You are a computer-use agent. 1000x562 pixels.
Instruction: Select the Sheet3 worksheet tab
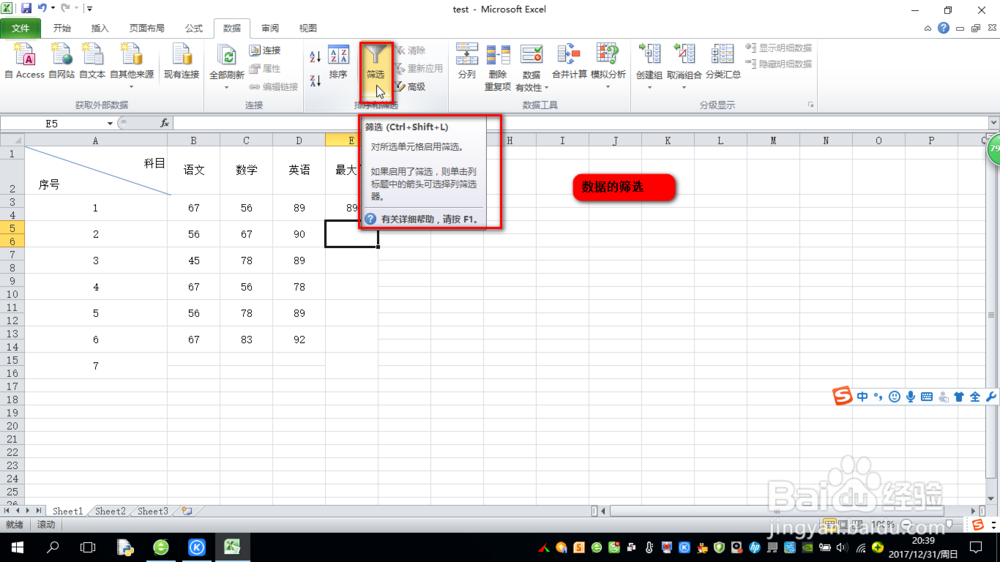pos(152,511)
